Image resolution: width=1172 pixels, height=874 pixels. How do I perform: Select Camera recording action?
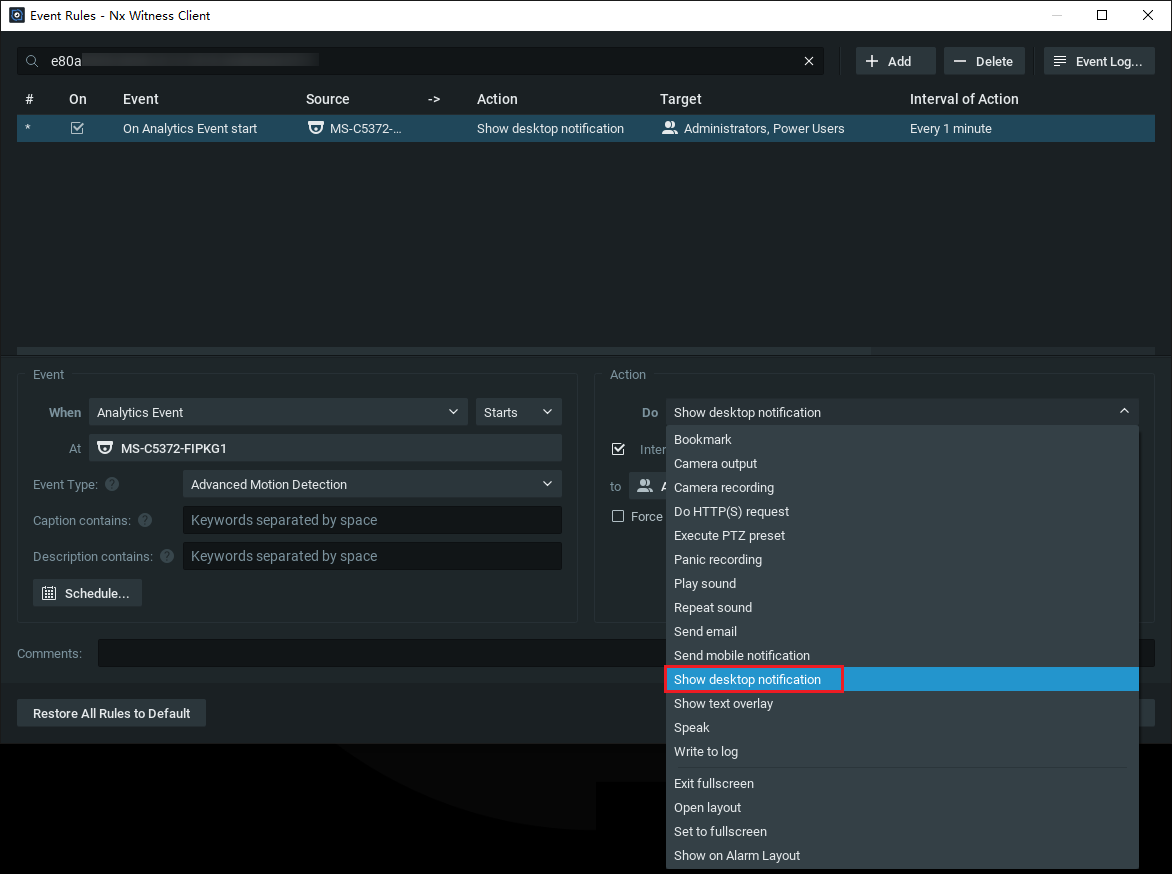coord(902,487)
